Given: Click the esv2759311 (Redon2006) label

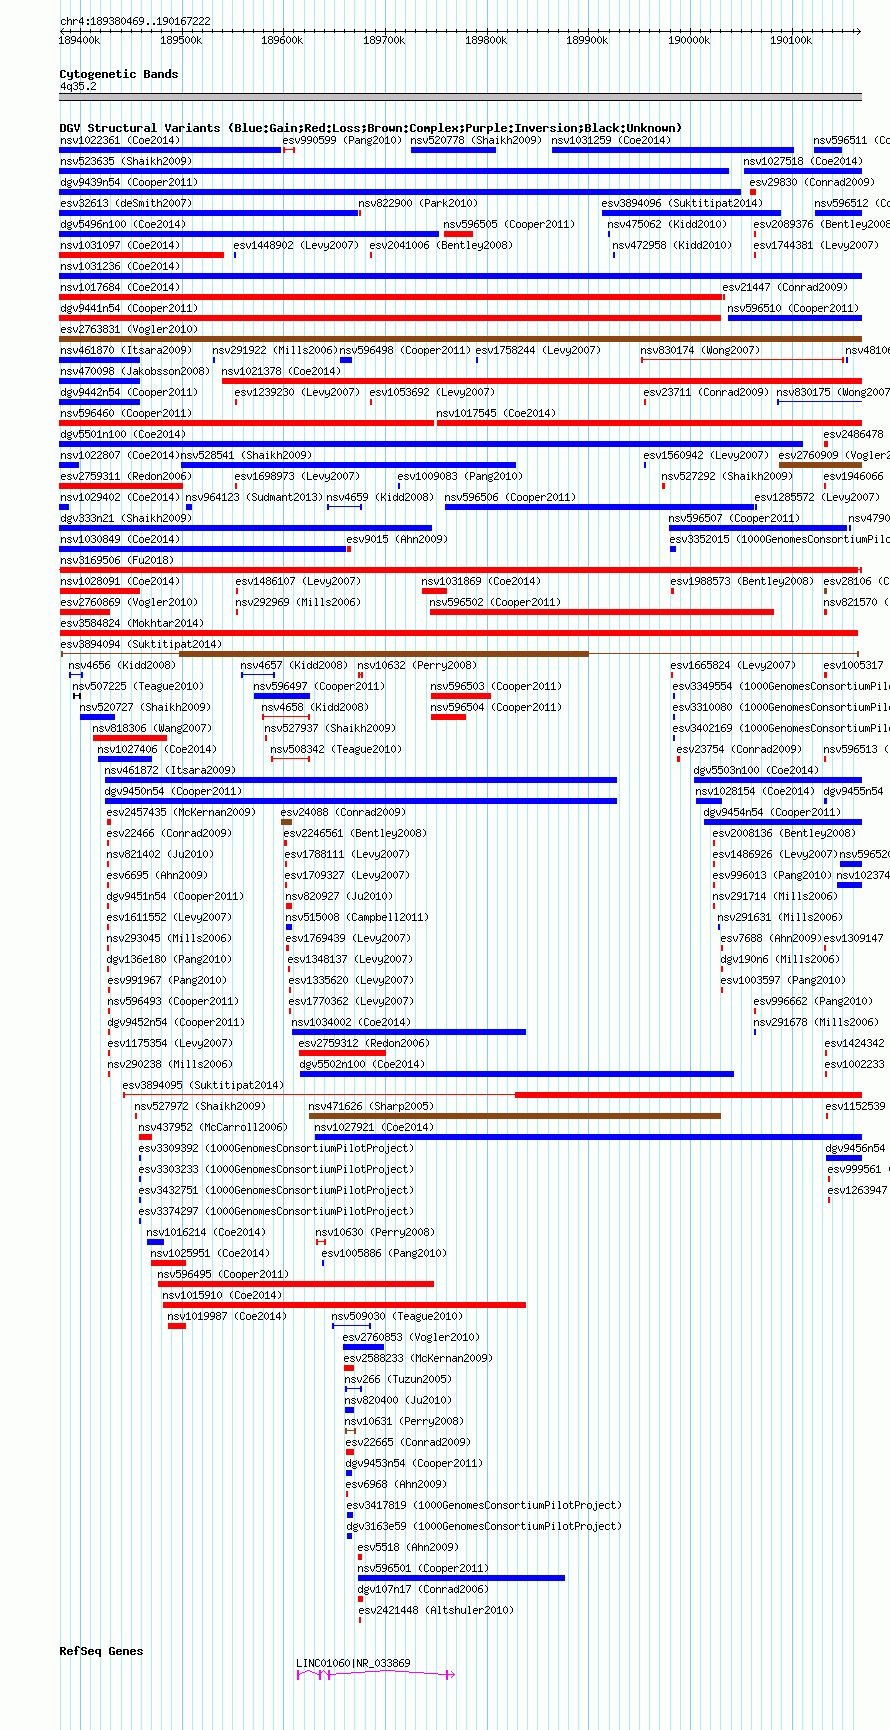Looking at the screenshot, I should (125, 476).
